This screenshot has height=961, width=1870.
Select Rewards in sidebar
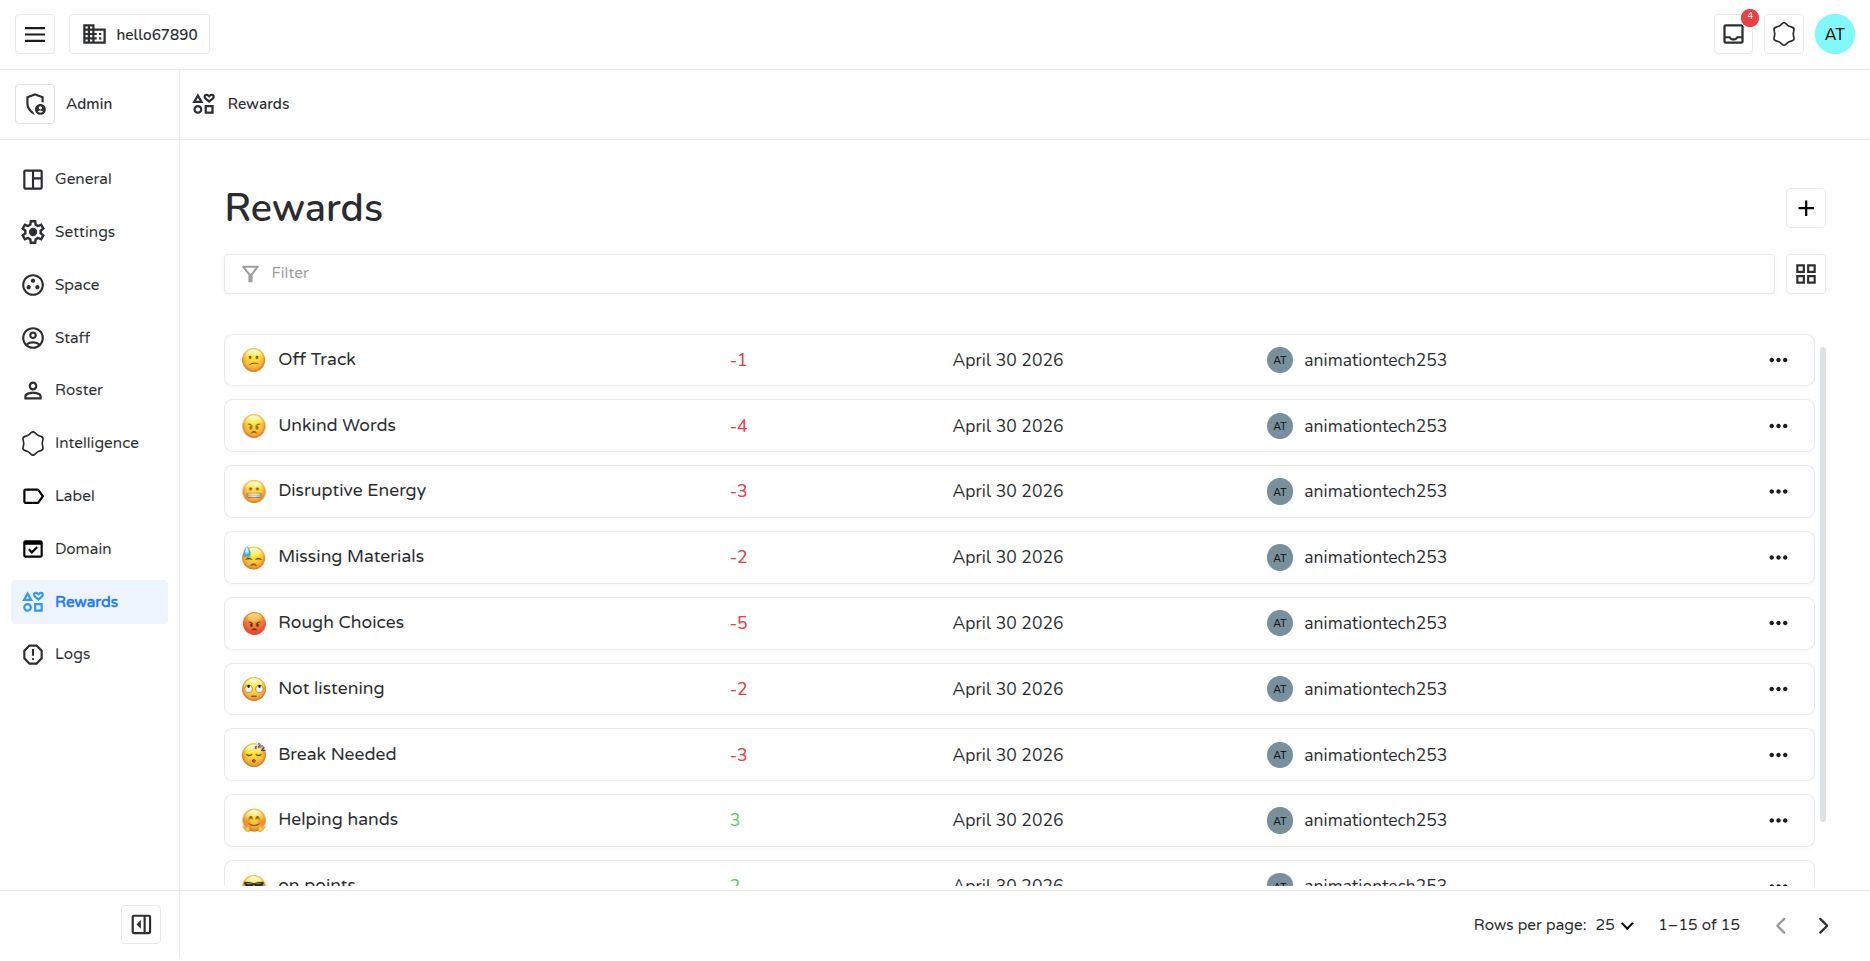(89, 602)
